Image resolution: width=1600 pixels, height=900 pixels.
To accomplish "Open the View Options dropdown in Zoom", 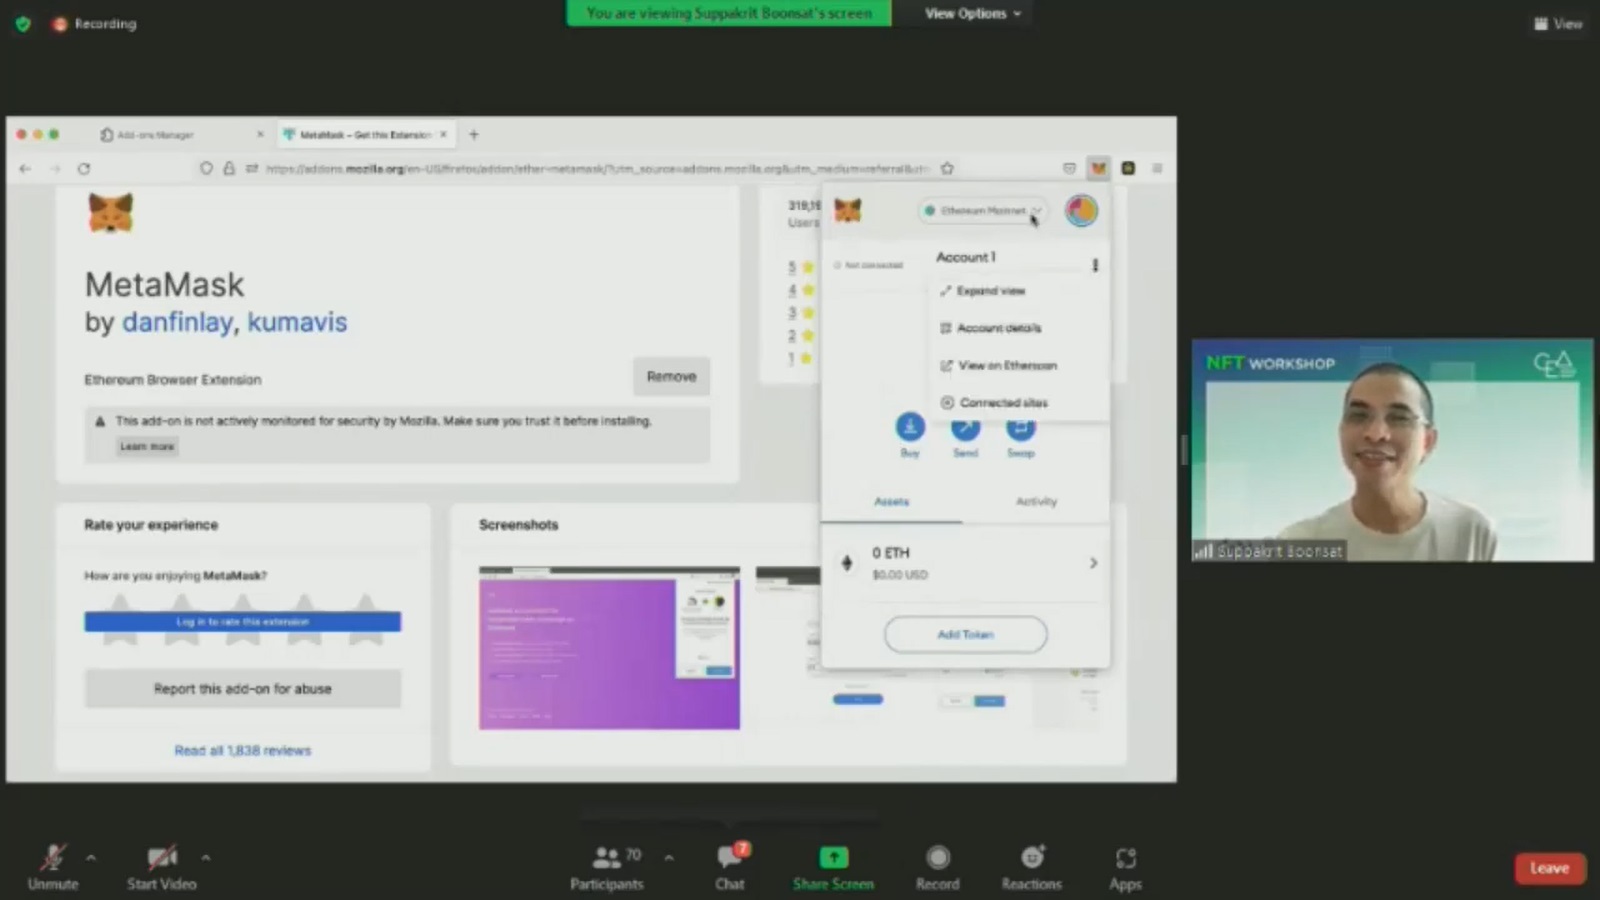I will [972, 13].
